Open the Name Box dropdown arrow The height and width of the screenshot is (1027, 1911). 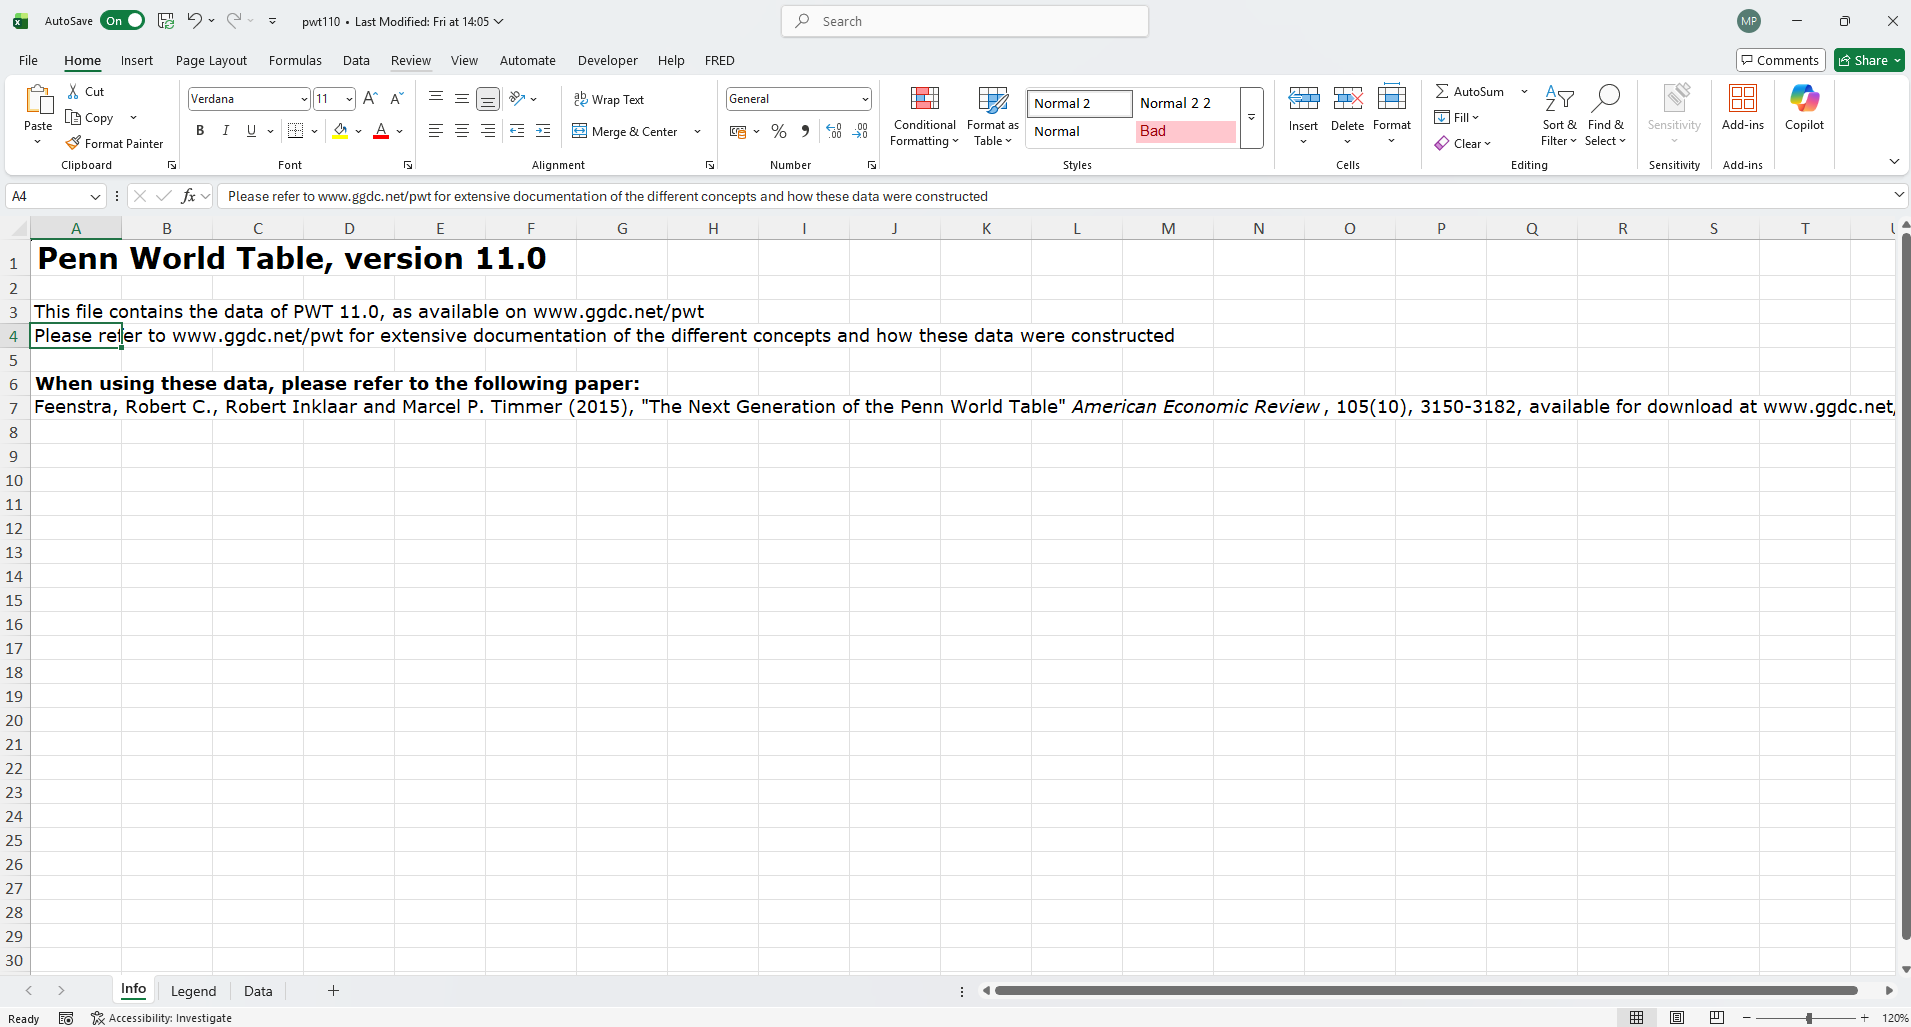pos(95,197)
